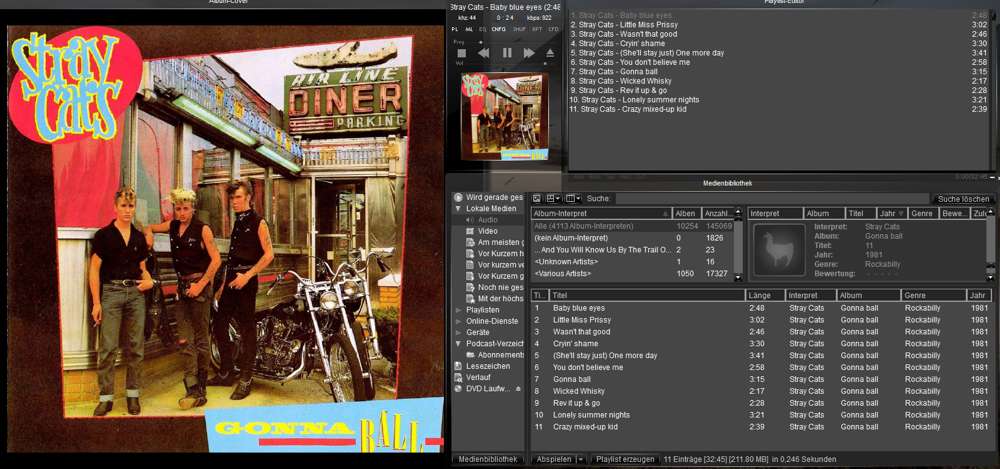Click the album art view icon beside search
Viewport: 1000px width, 469px height.
[x=536, y=199]
